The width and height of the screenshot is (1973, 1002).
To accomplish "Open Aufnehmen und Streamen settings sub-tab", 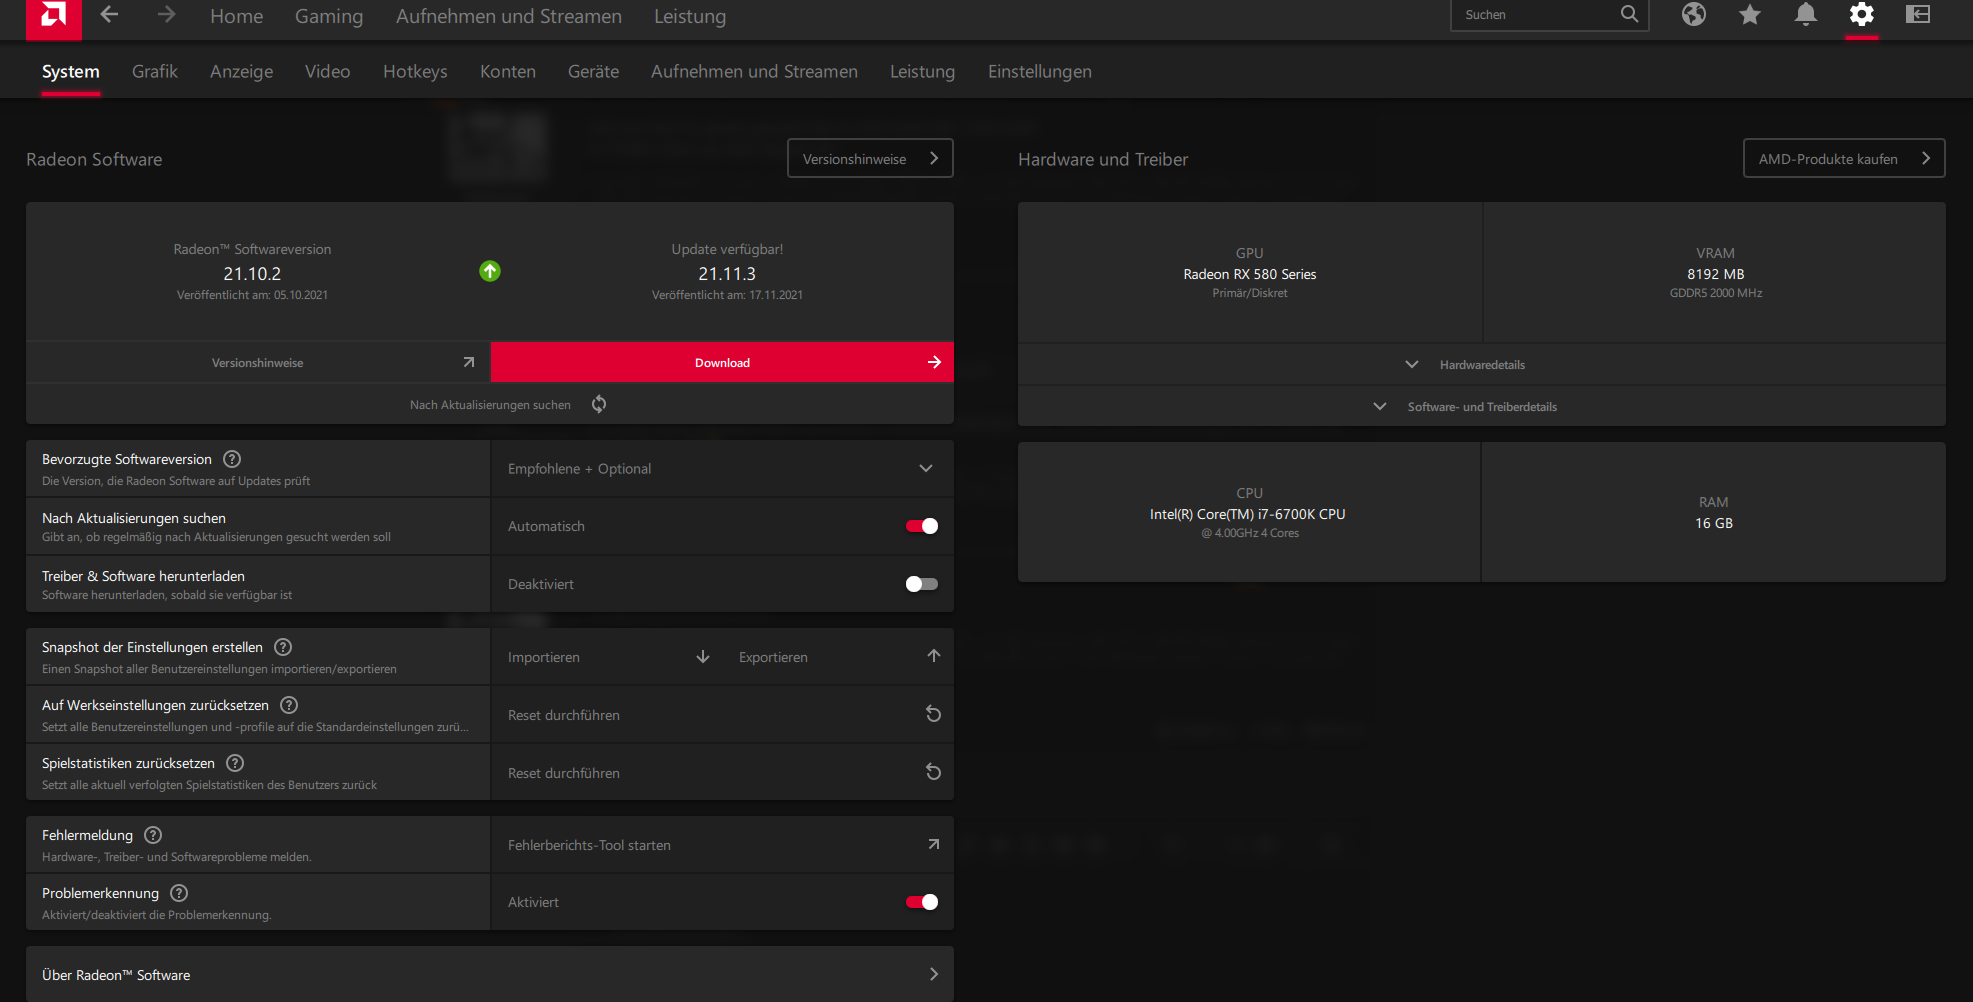I will point(755,72).
